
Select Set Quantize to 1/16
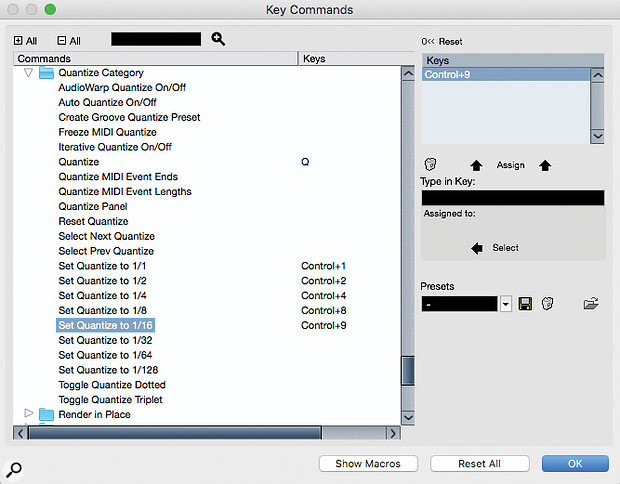[x=105, y=325]
